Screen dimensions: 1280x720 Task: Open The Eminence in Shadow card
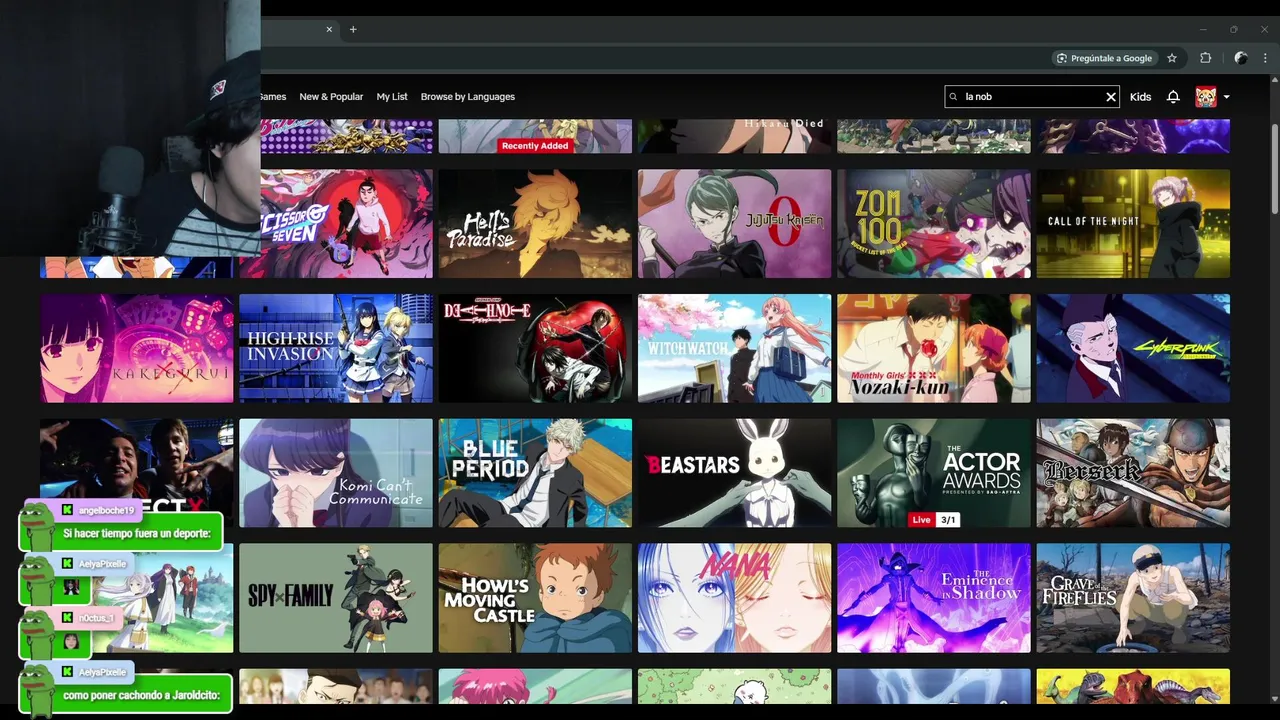click(933, 598)
